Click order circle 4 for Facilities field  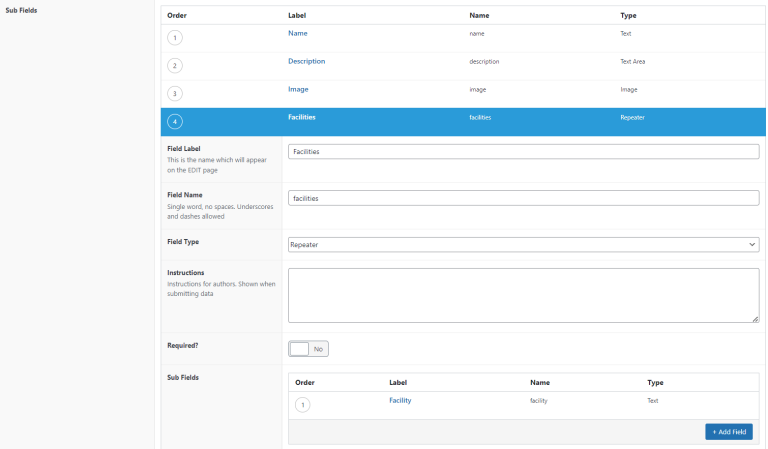coord(176,122)
